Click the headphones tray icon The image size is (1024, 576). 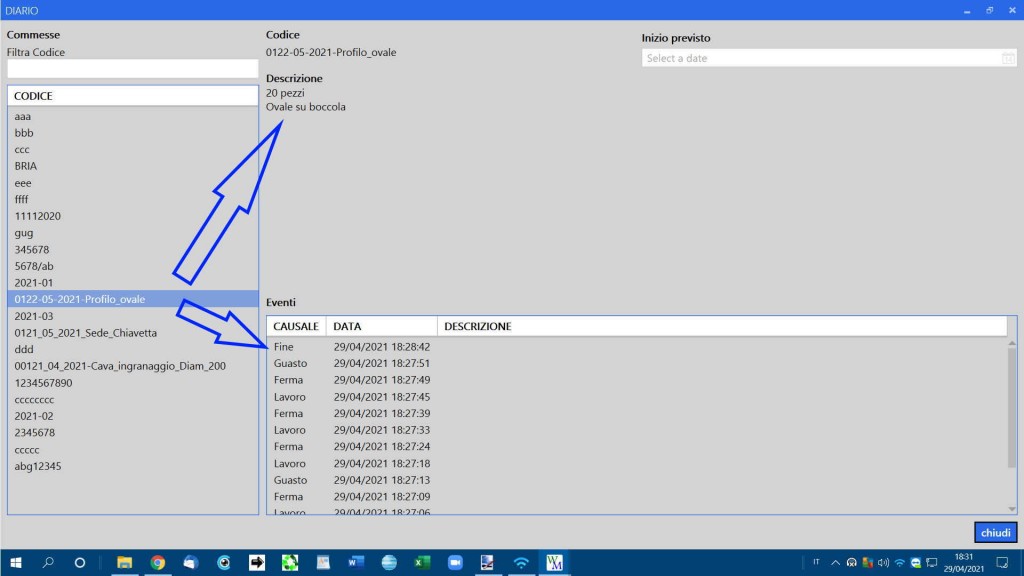pos(852,562)
